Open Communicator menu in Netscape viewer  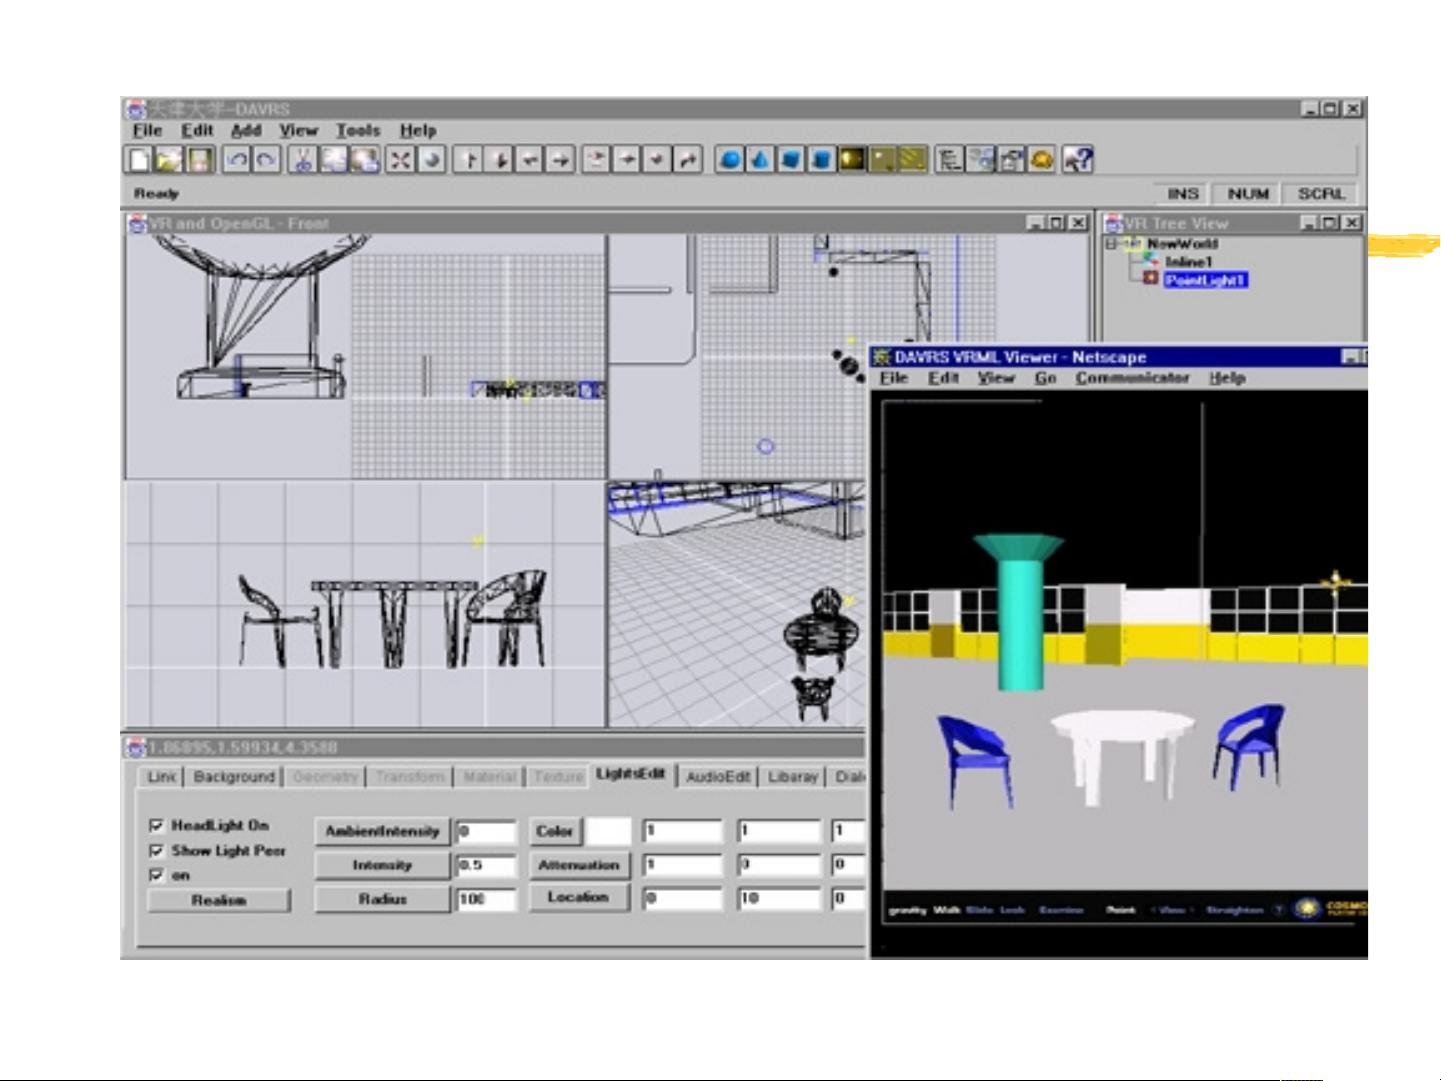tap(1132, 378)
